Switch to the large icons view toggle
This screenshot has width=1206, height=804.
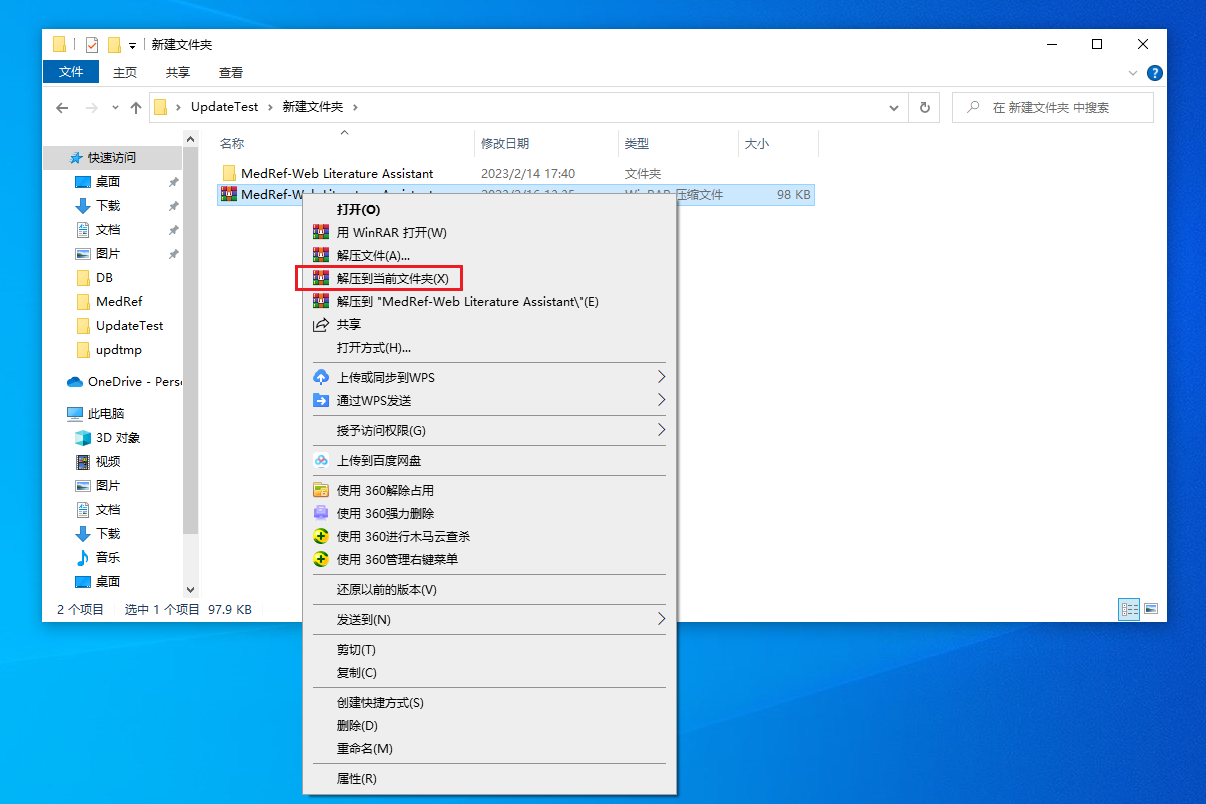(x=1151, y=609)
